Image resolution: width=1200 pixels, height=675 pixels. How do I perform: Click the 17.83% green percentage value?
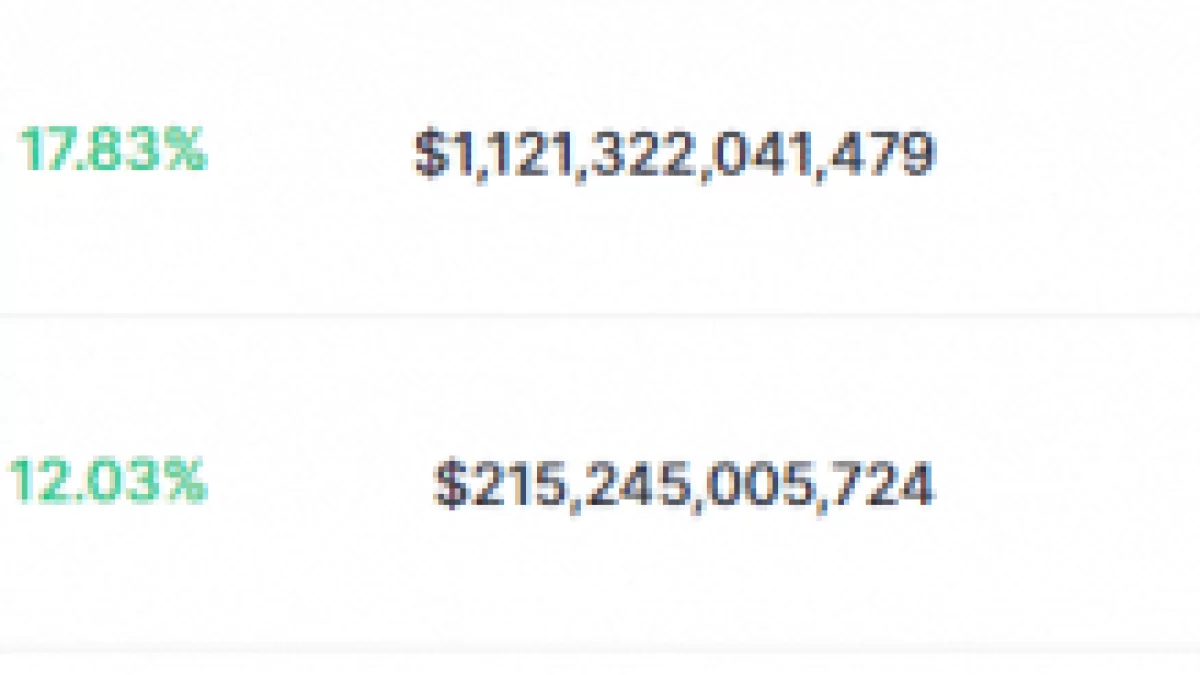click(x=113, y=151)
